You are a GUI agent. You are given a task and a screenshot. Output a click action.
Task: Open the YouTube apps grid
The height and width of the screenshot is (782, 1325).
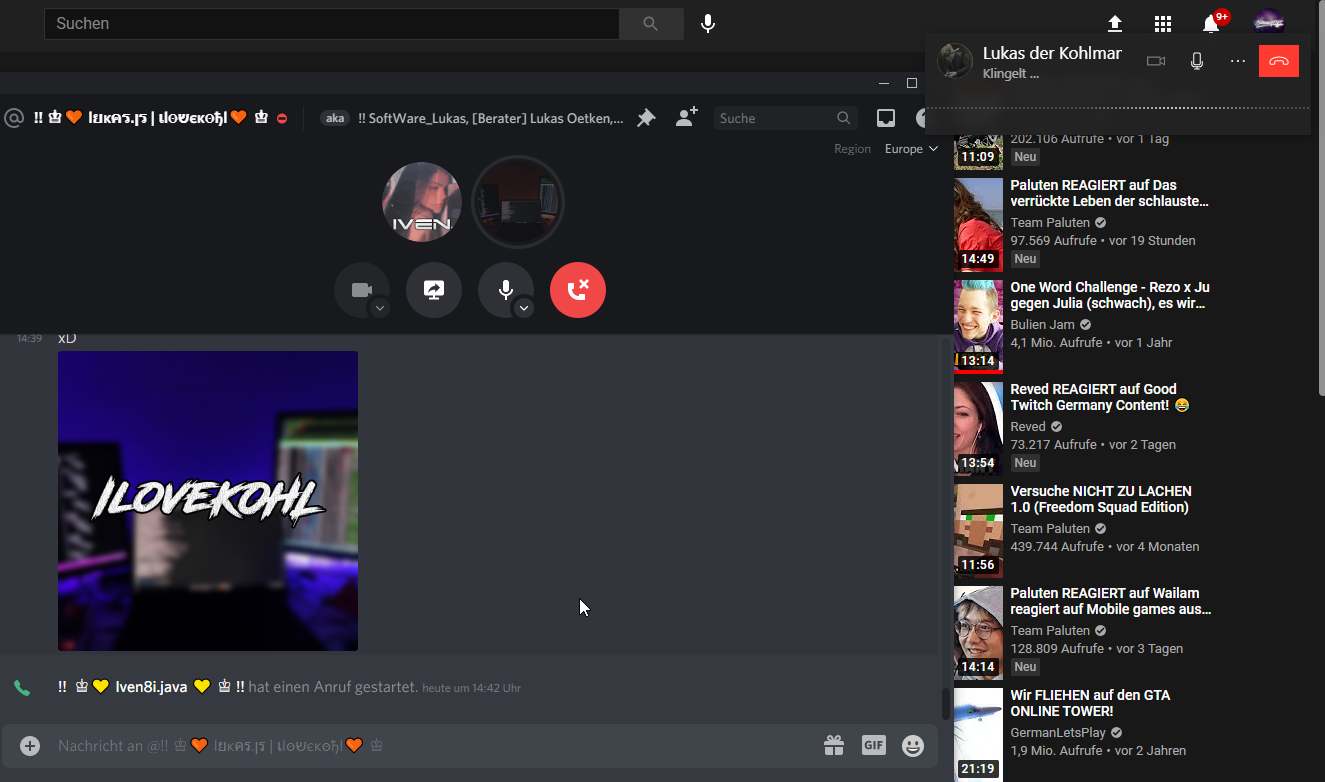pyautogui.click(x=1162, y=24)
